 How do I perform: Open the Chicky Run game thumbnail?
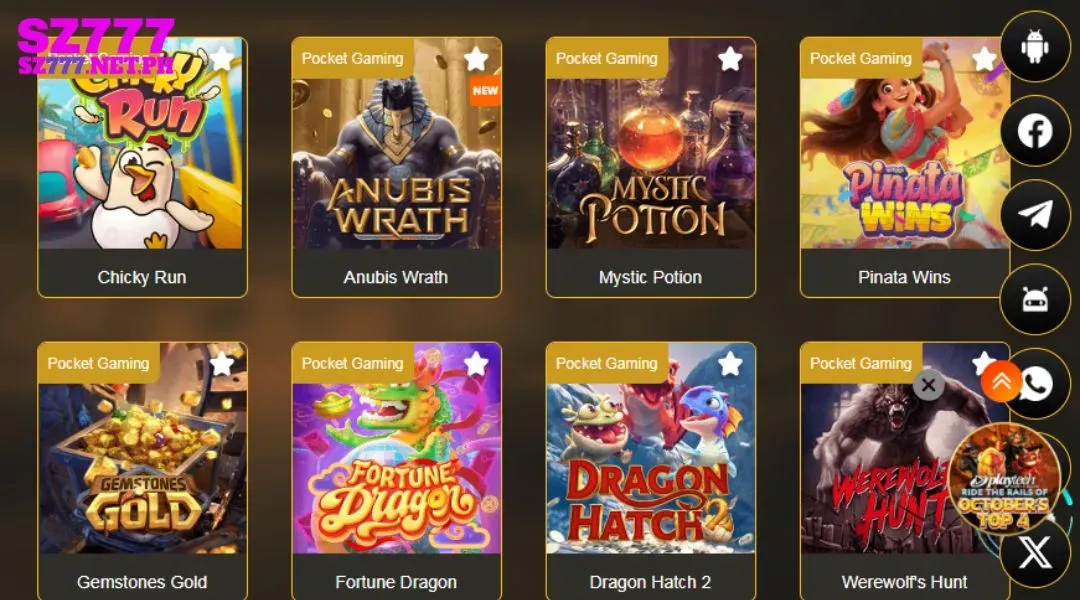coord(142,143)
